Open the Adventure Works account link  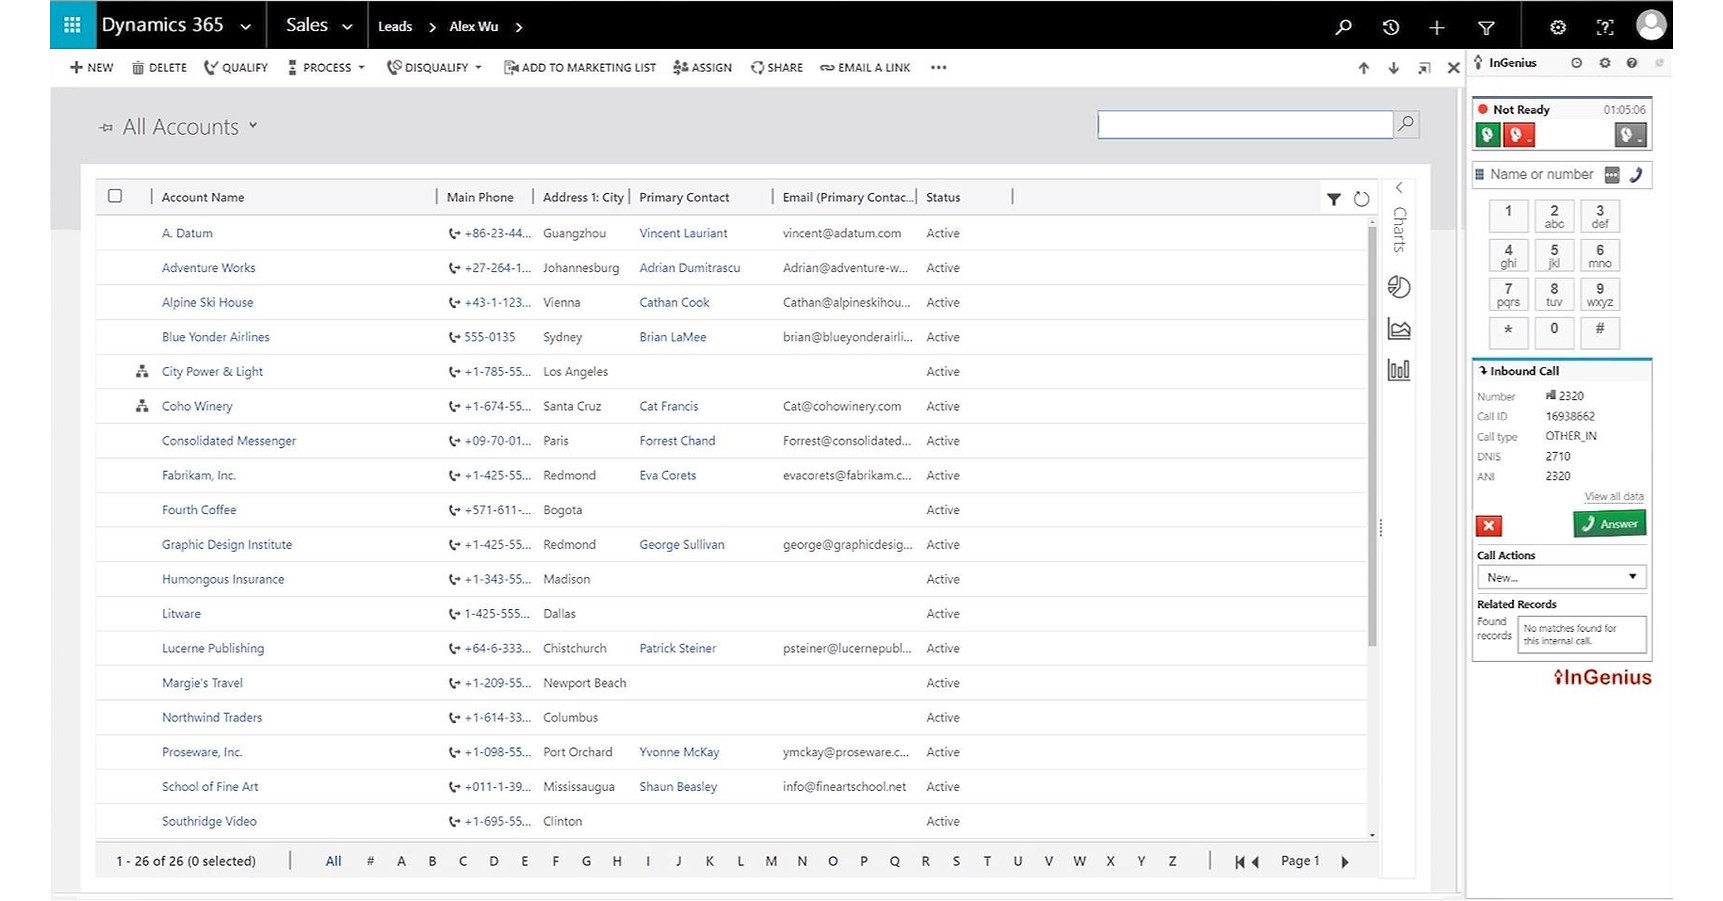[x=208, y=267]
